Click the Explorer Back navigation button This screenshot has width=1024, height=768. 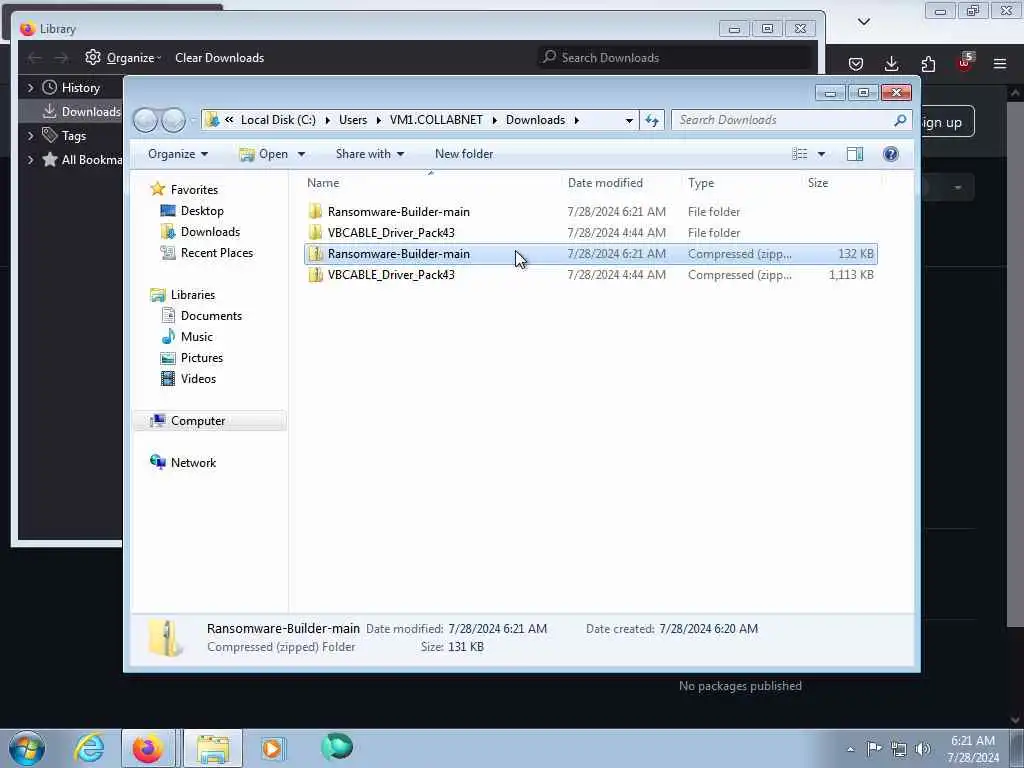click(x=146, y=120)
